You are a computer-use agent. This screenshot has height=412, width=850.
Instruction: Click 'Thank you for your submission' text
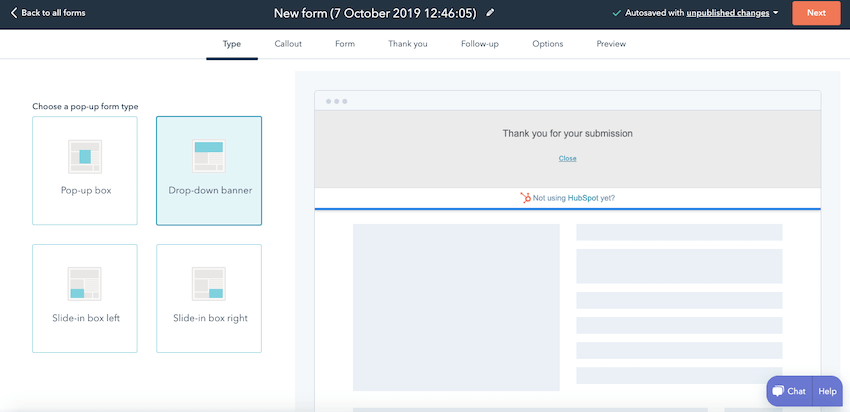point(568,133)
